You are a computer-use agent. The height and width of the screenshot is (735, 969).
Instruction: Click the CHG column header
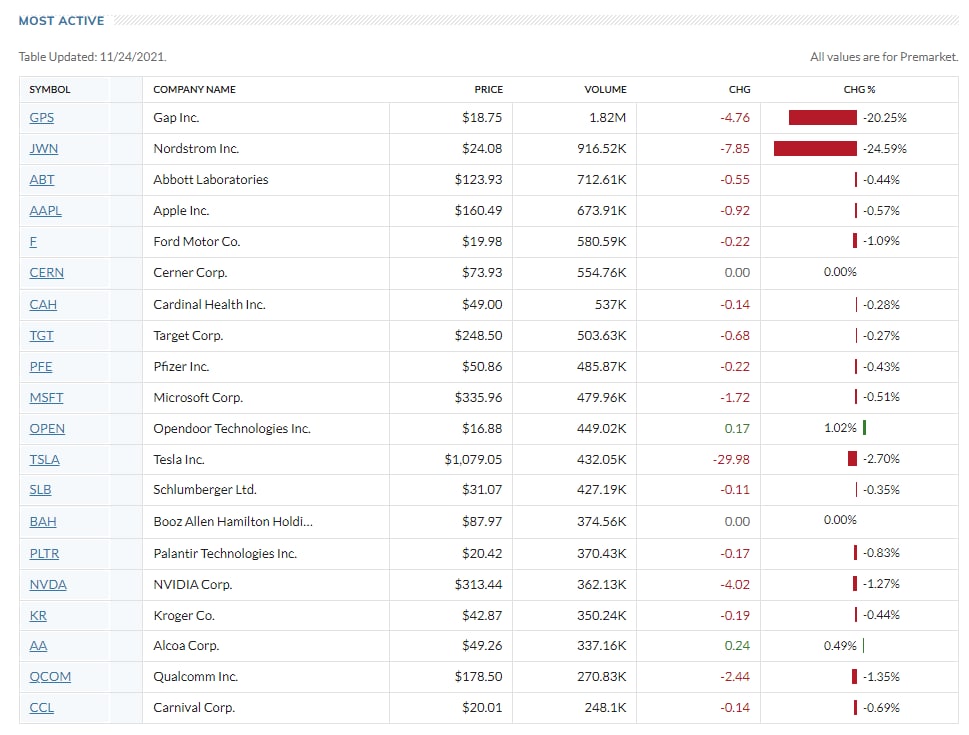pyautogui.click(x=739, y=90)
